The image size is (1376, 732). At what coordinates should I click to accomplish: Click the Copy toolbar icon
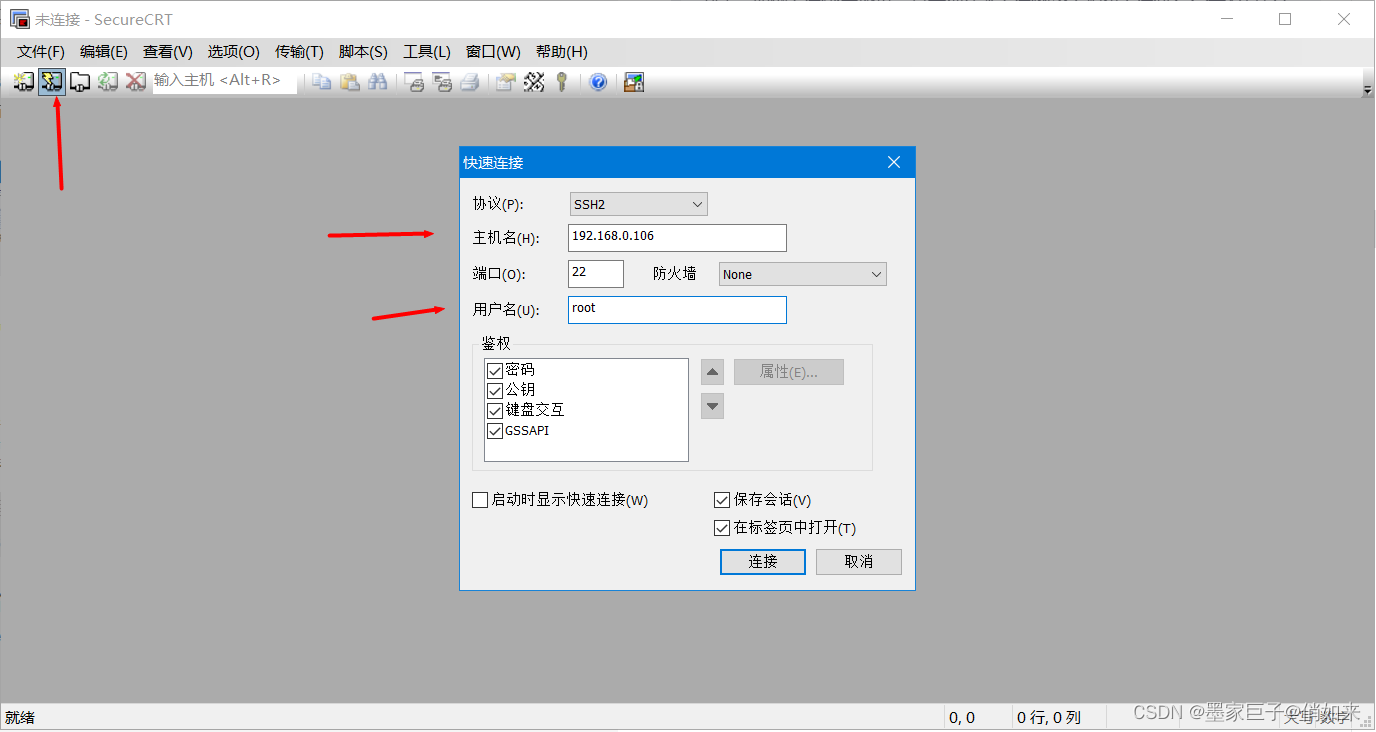point(321,82)
